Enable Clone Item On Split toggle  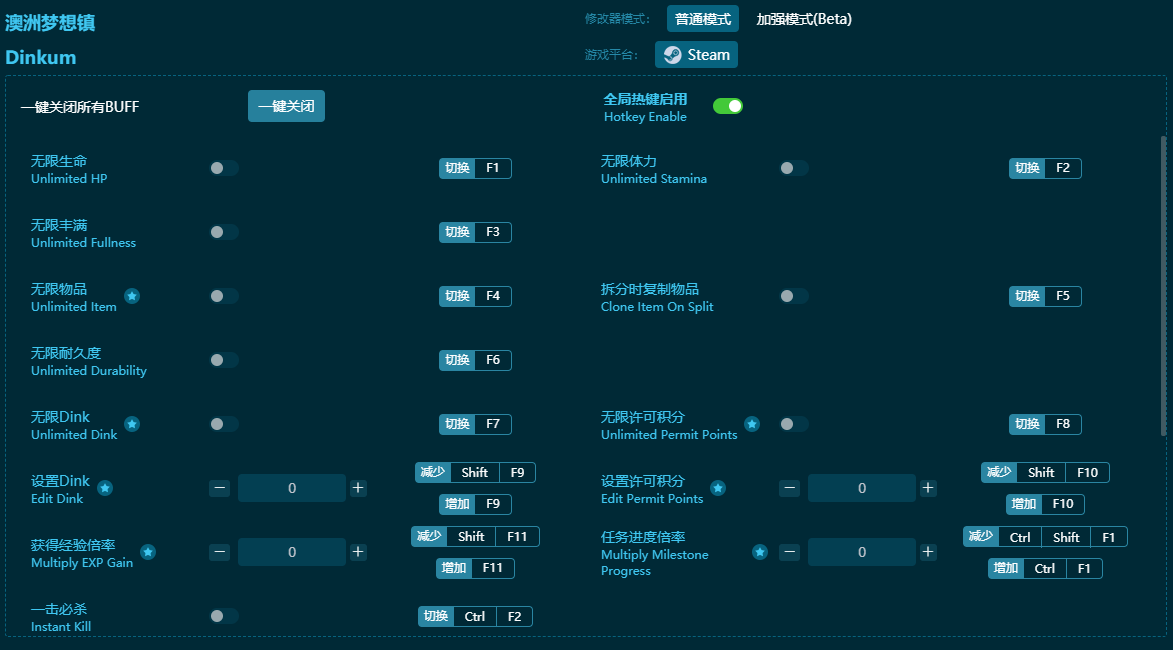click(794, 296)
